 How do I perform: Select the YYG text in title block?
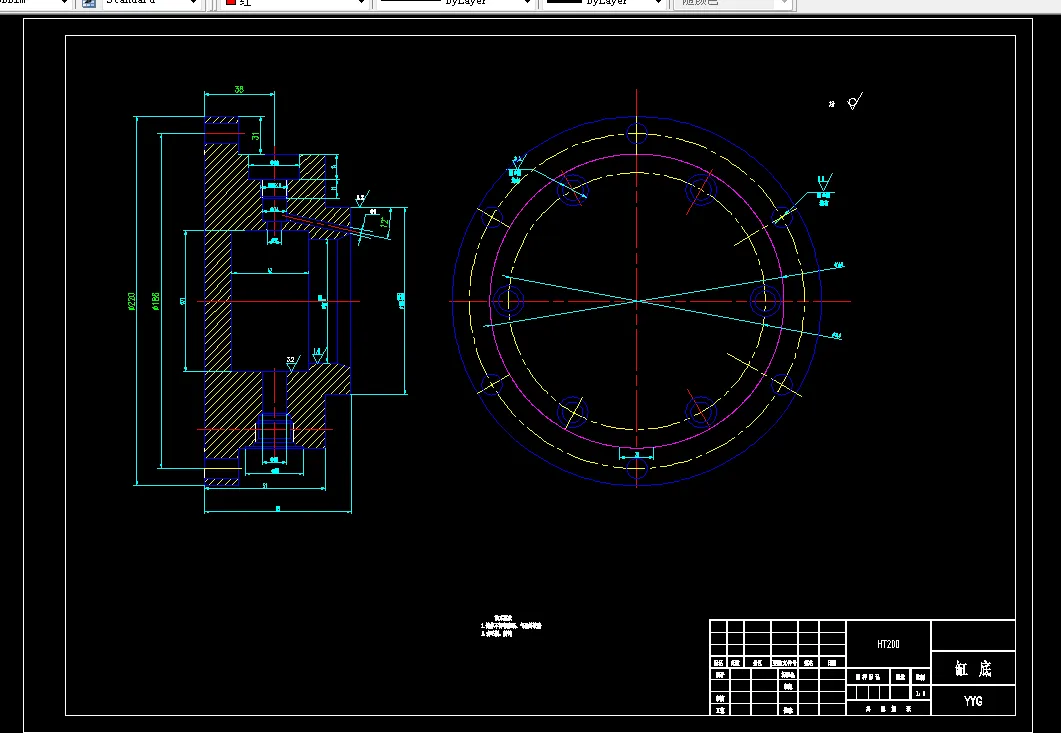(x=973, y=701)
